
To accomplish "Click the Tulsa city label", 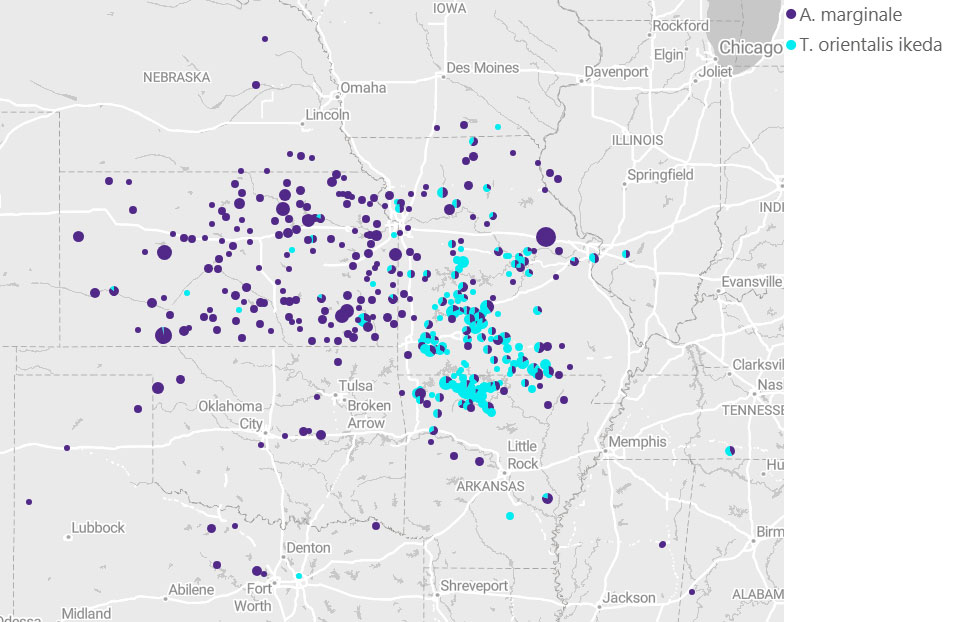I will (x=355, y=386).
